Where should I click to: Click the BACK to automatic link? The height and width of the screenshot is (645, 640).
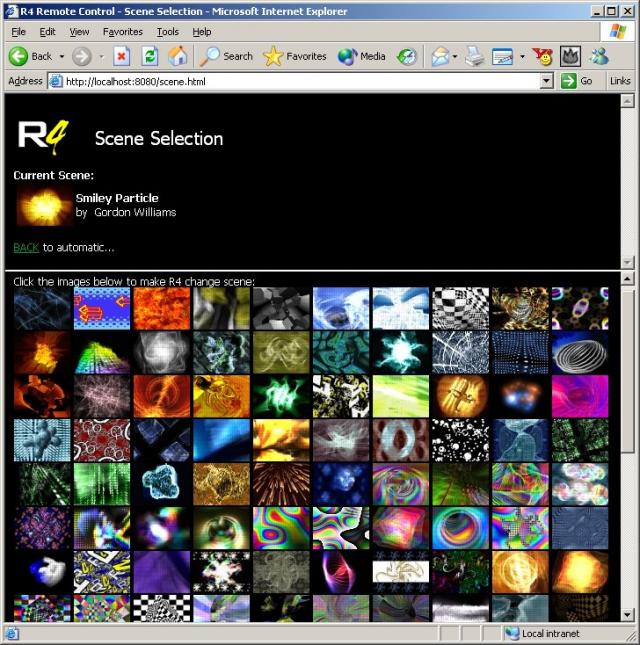point(26,247)
